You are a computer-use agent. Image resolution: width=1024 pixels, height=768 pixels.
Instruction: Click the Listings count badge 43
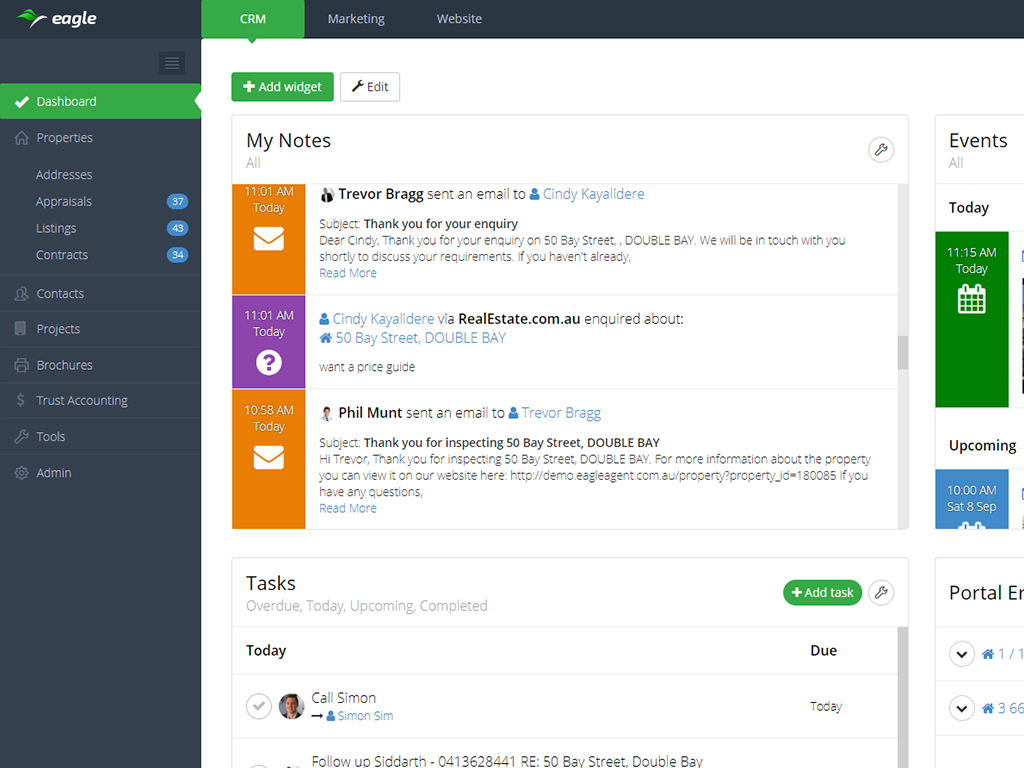(x=178, y=228)
